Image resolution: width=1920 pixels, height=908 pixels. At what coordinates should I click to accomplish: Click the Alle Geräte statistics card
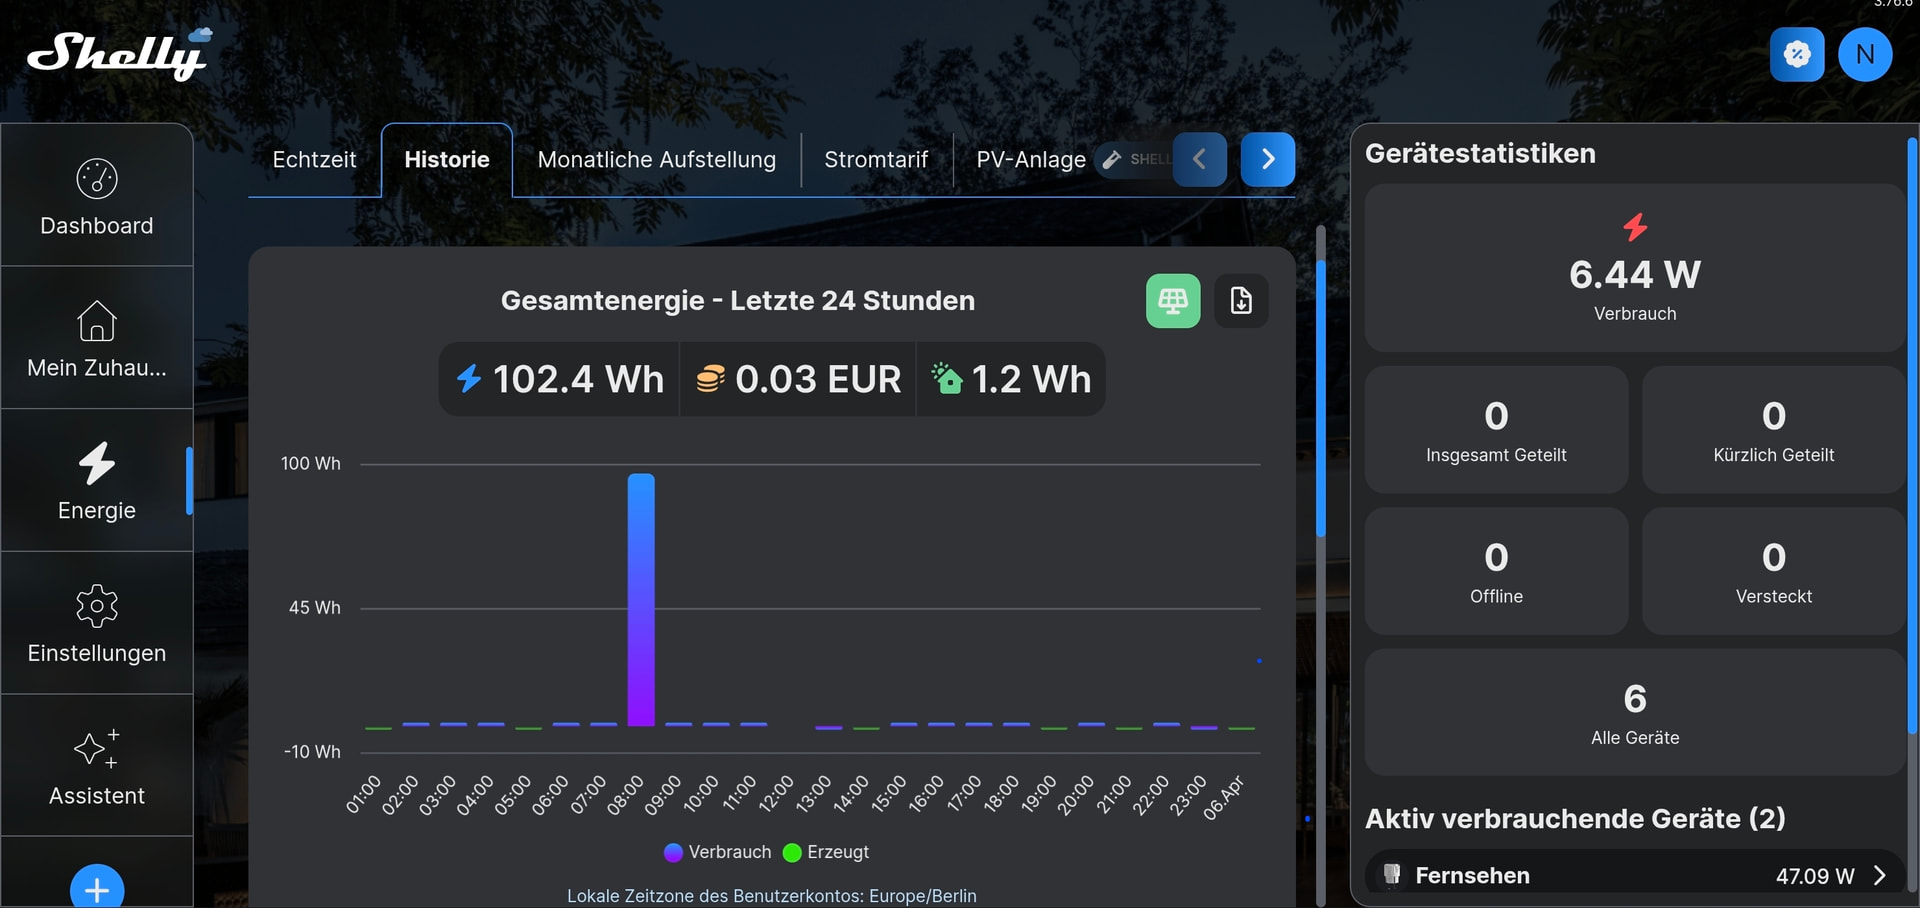[1634, 713]
